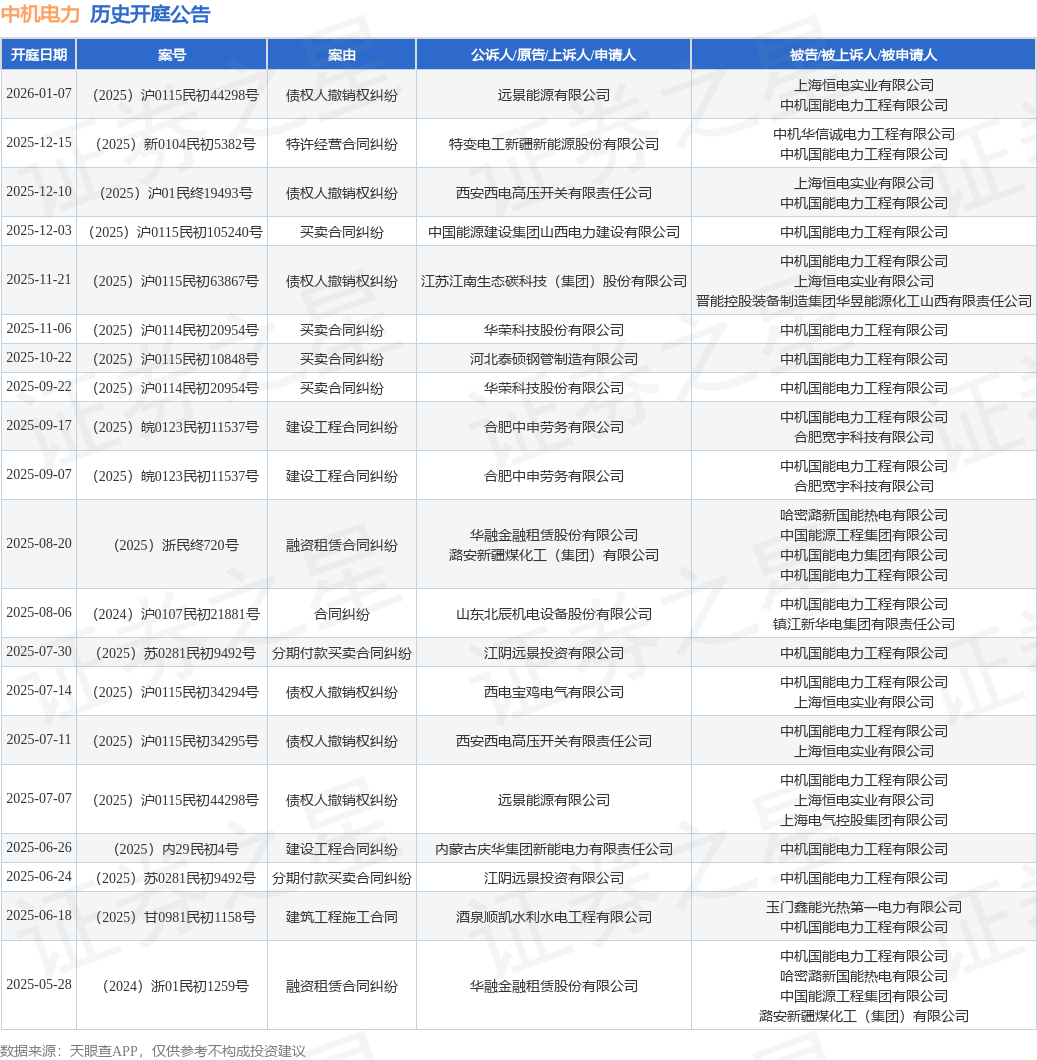This screenshot has width=1037, height=1060.
Task: Click the data source note 天眼查APP
Action: click(103, 1051)
